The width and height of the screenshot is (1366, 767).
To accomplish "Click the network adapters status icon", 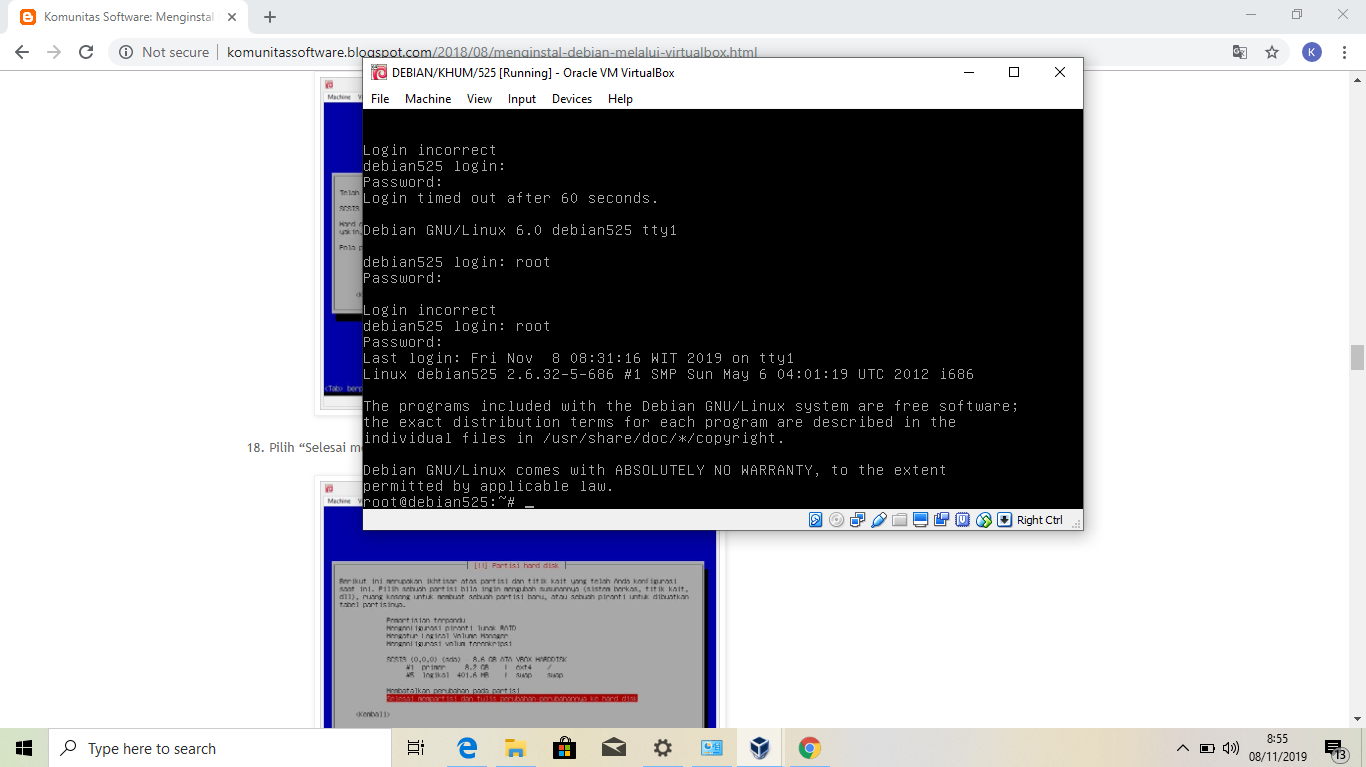I will [x=858, y=520].
